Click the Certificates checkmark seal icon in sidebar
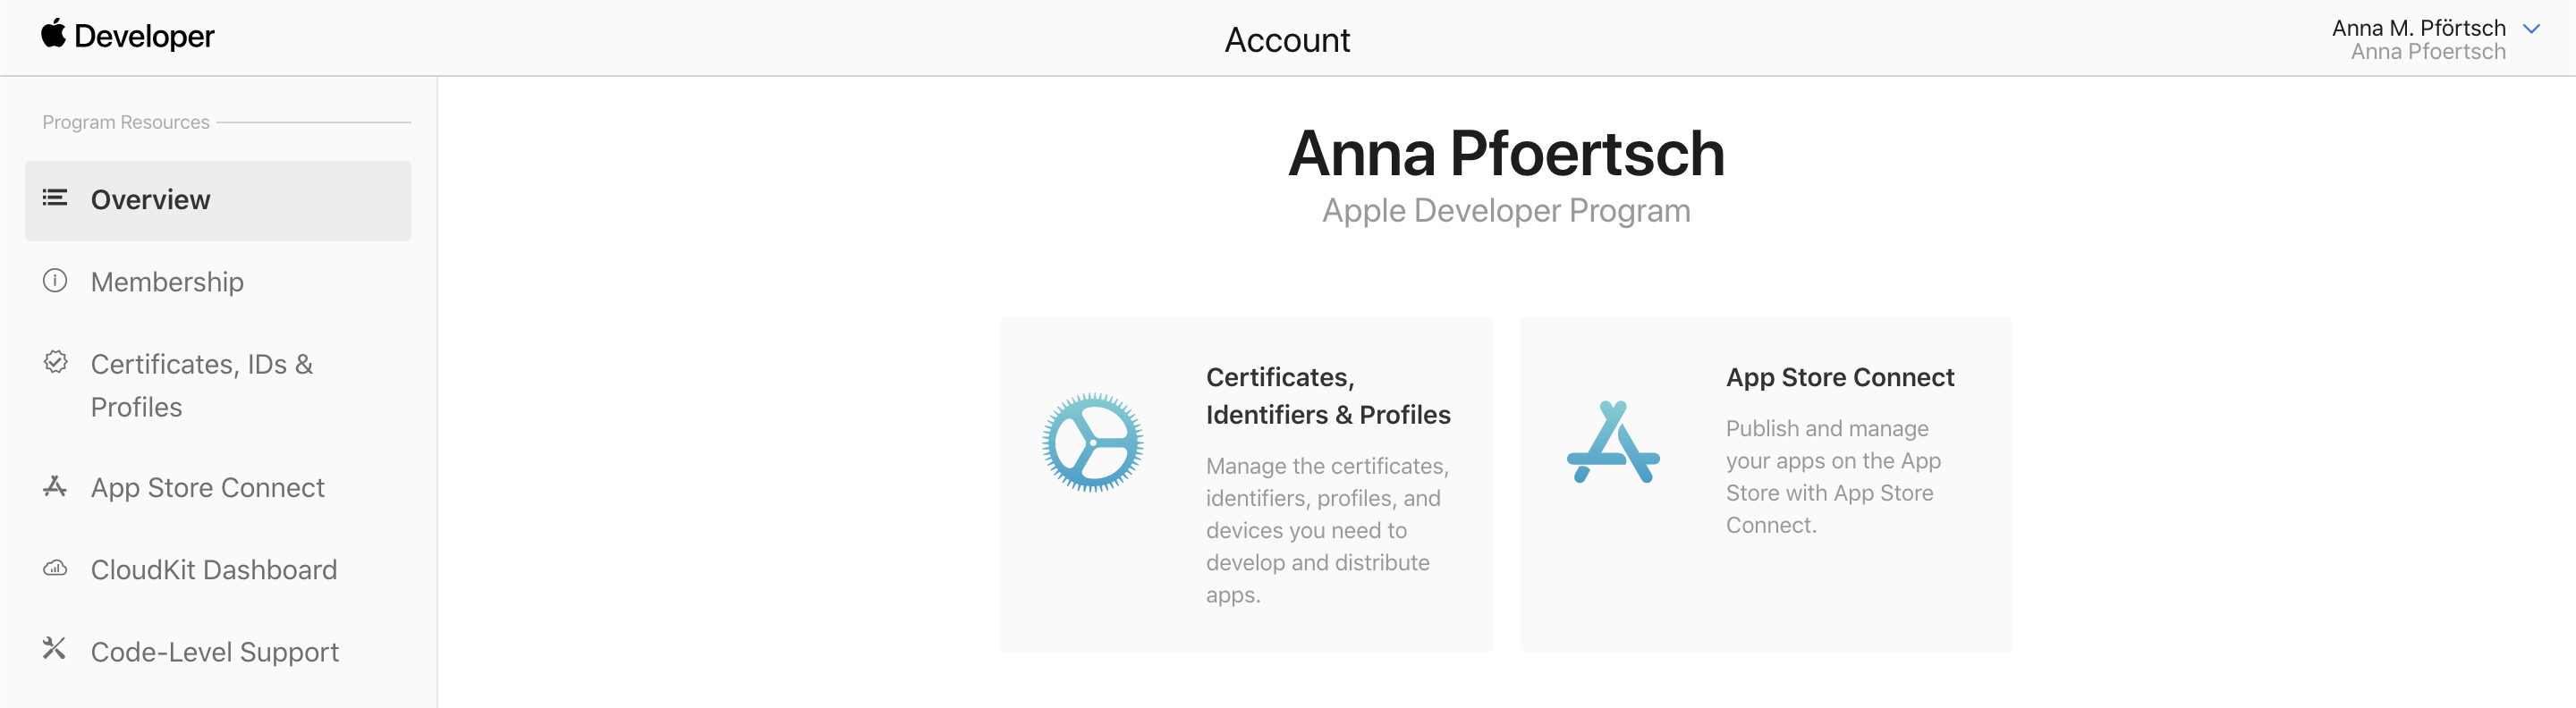Screen dimensions: 2576x708 click(x=56, y=362)
